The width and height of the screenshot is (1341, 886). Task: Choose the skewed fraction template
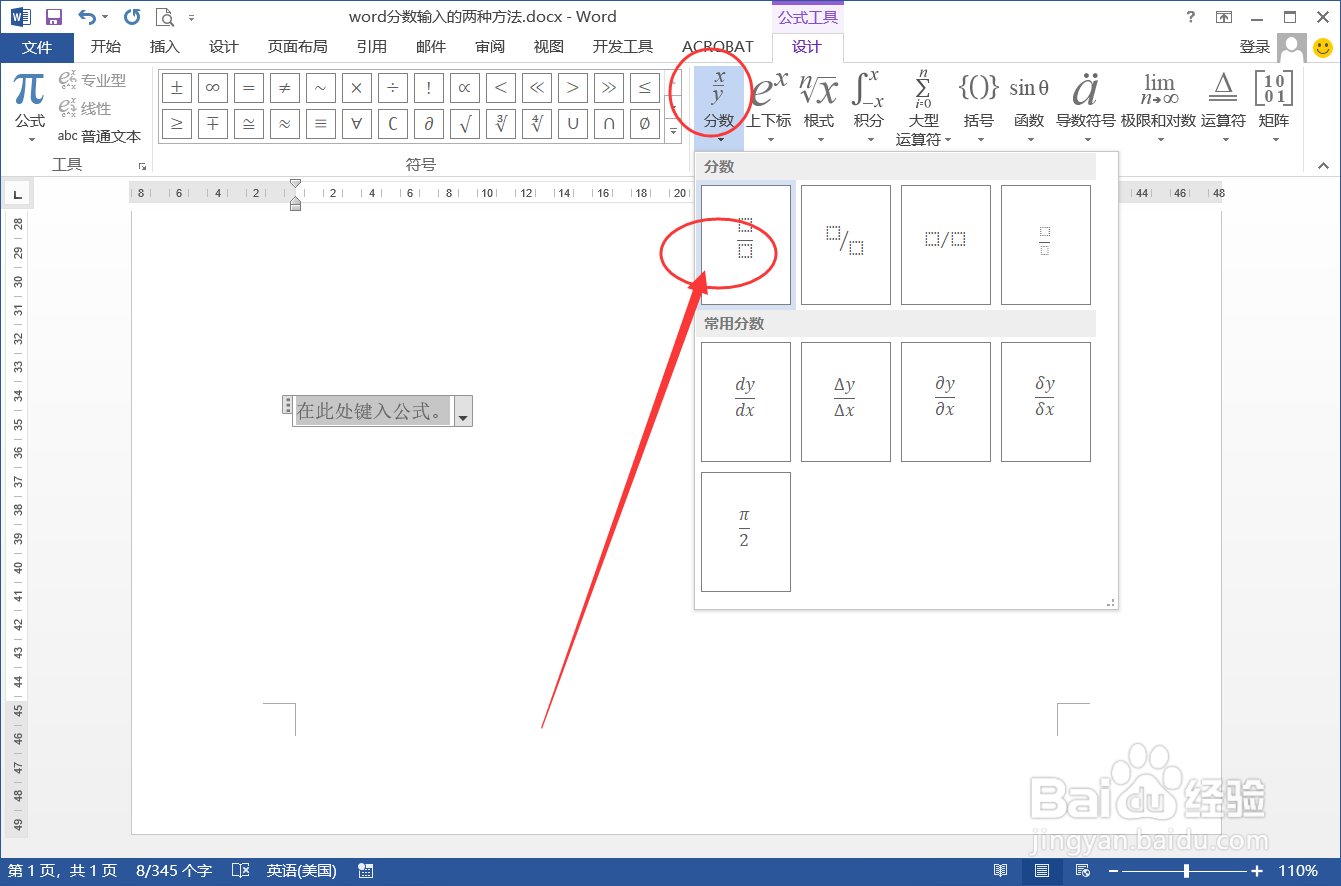pyautogui.click(x=846, y=245)
